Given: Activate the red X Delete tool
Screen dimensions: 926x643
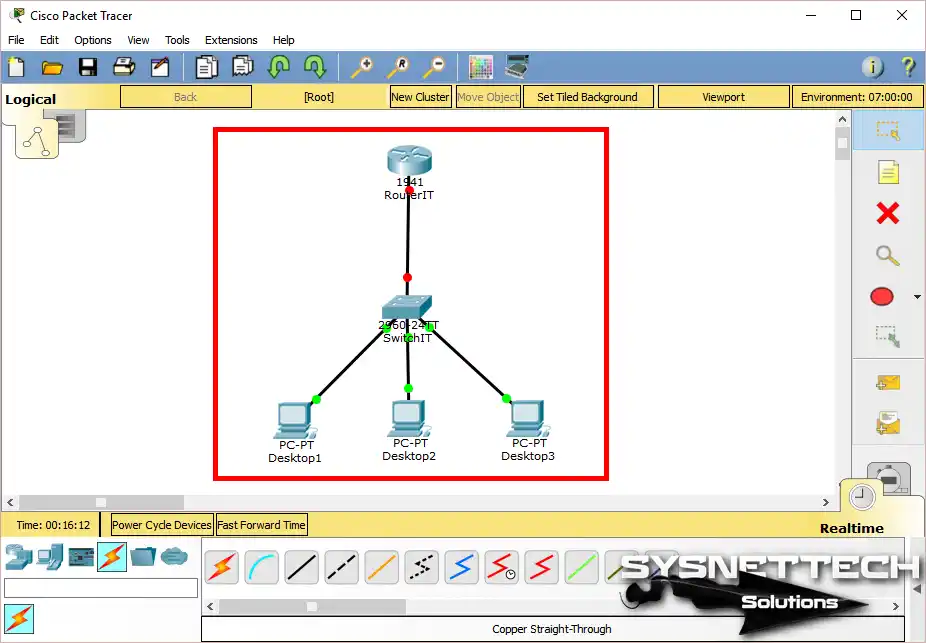Looking at the screenshot, I should tap(887, 213).
